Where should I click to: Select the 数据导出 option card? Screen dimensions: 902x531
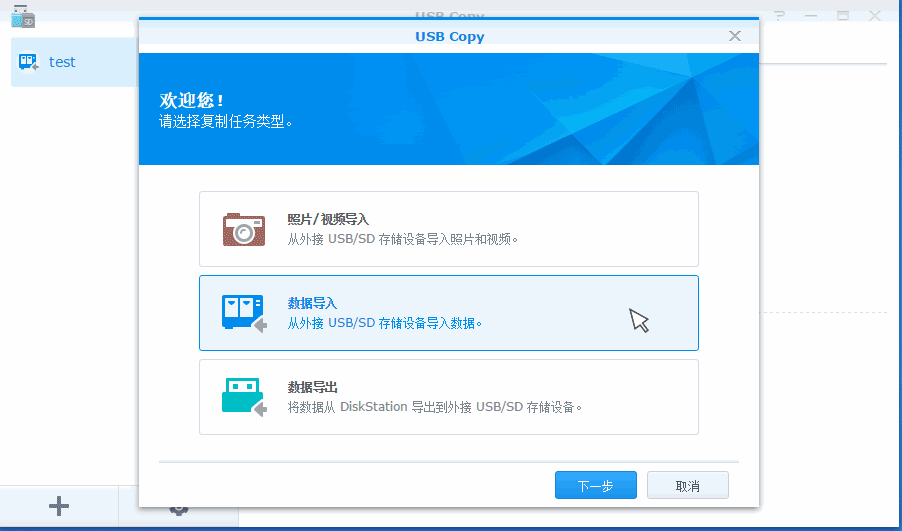click(449, 397)
